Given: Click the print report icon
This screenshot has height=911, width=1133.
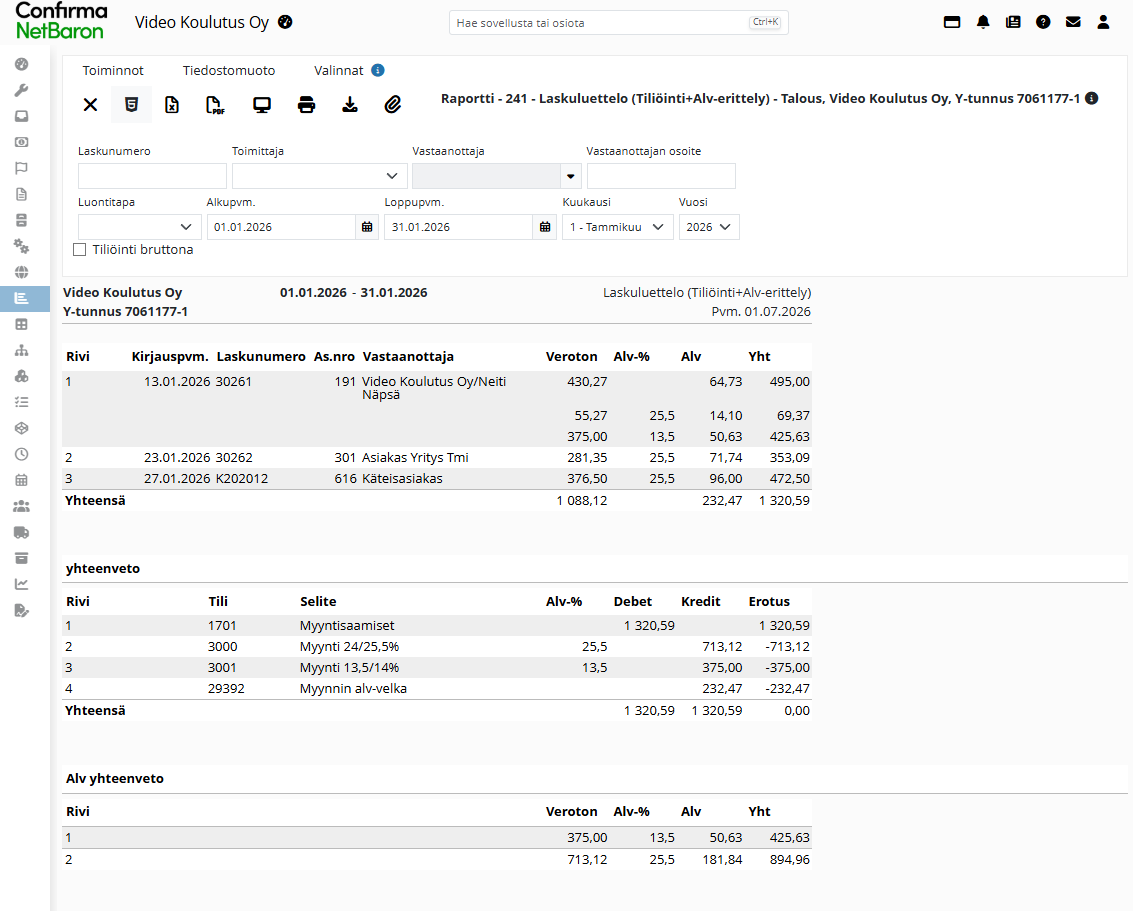Looking at the screenshot, I should click(306, 105).
